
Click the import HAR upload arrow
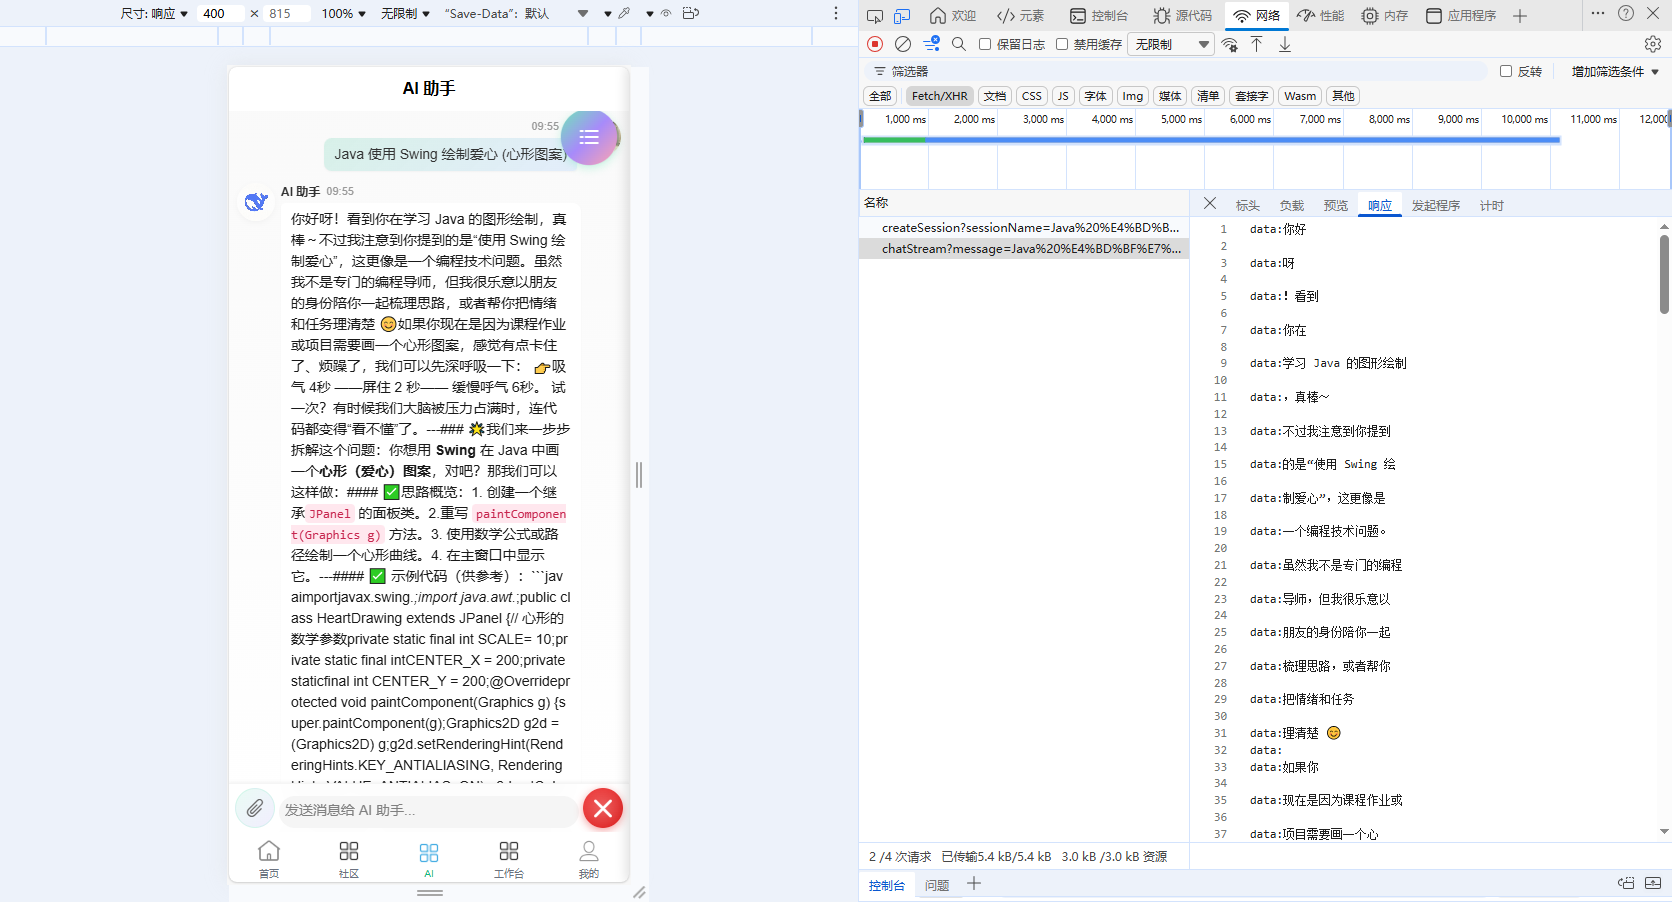tap(1257, 44)
